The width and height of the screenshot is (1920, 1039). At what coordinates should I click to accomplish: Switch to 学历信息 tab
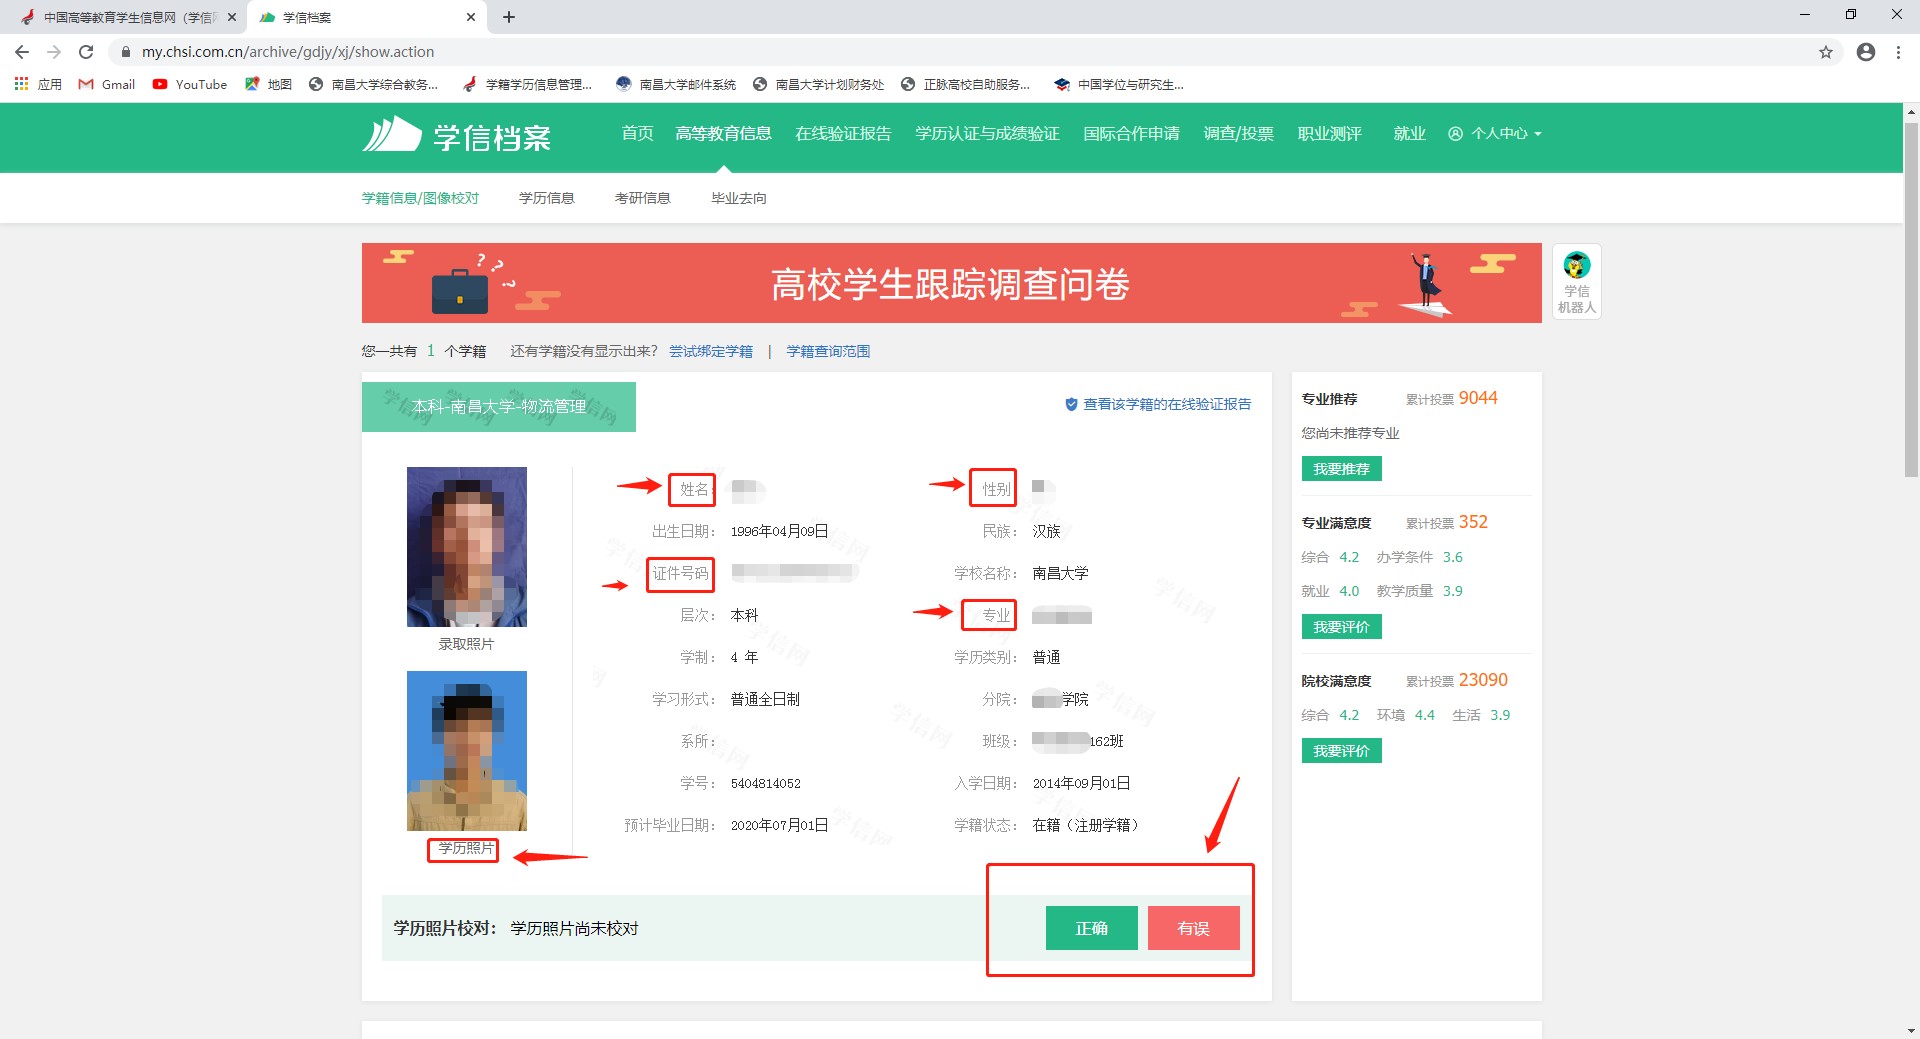click(x=546, y=198)
